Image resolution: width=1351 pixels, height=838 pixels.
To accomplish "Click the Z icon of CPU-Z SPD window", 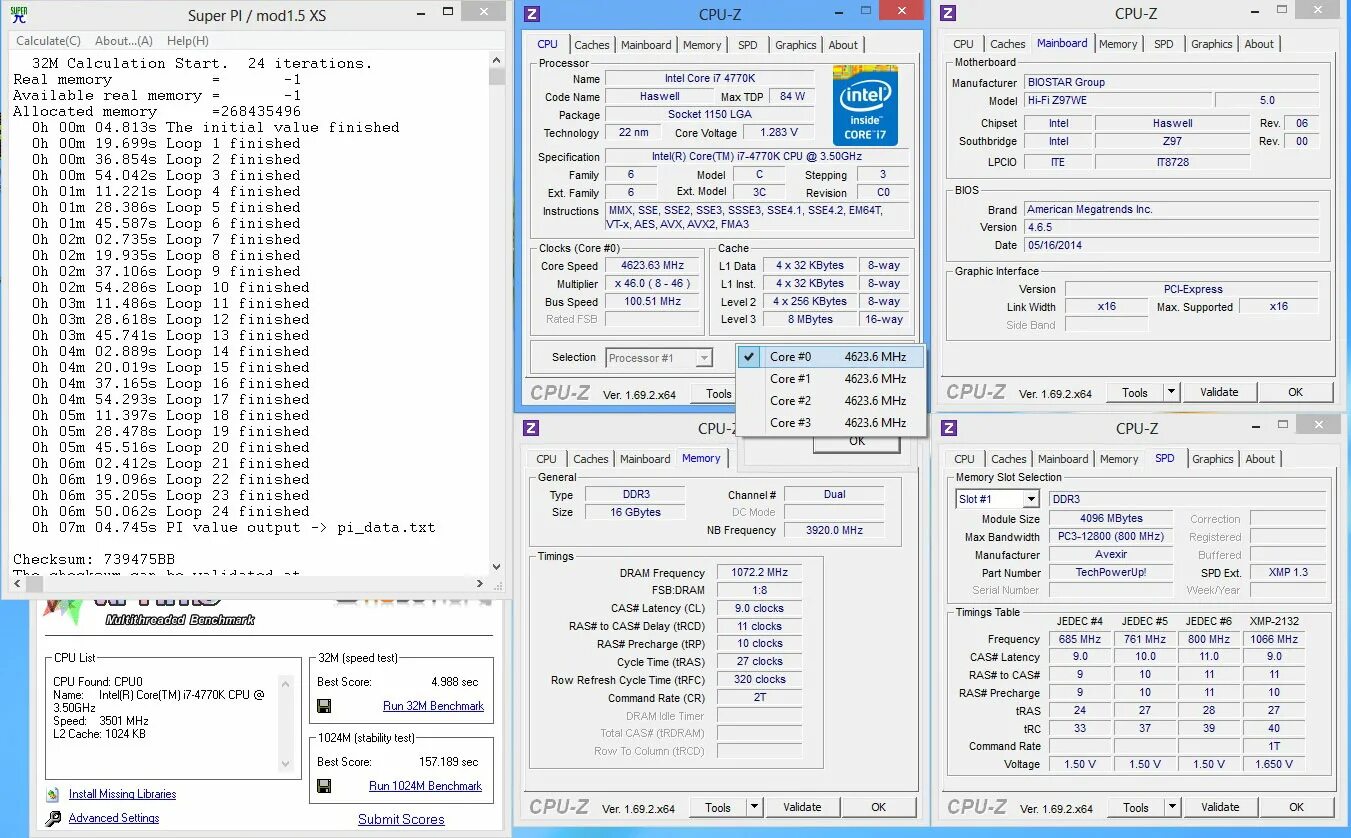I will [948, 429].
